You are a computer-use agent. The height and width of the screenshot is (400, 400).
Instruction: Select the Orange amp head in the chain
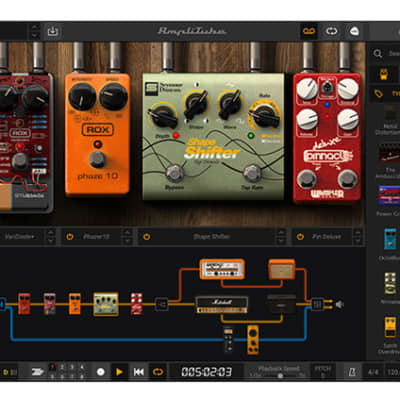coord(222,269)
